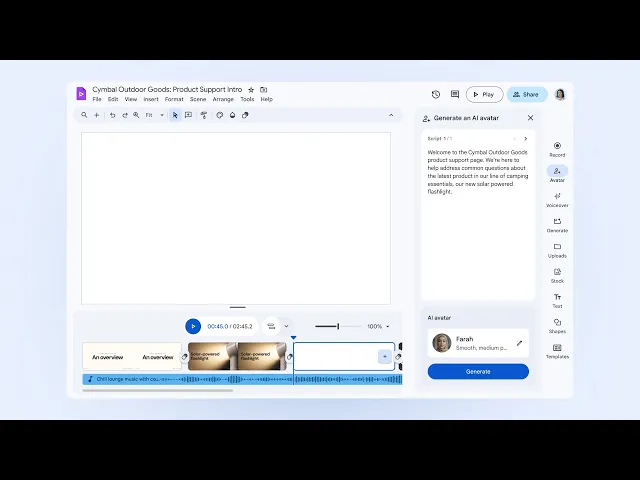Select the Chill lounge music audio track
640x480 pixels.
pyautogui.click(x=242, y=379)
